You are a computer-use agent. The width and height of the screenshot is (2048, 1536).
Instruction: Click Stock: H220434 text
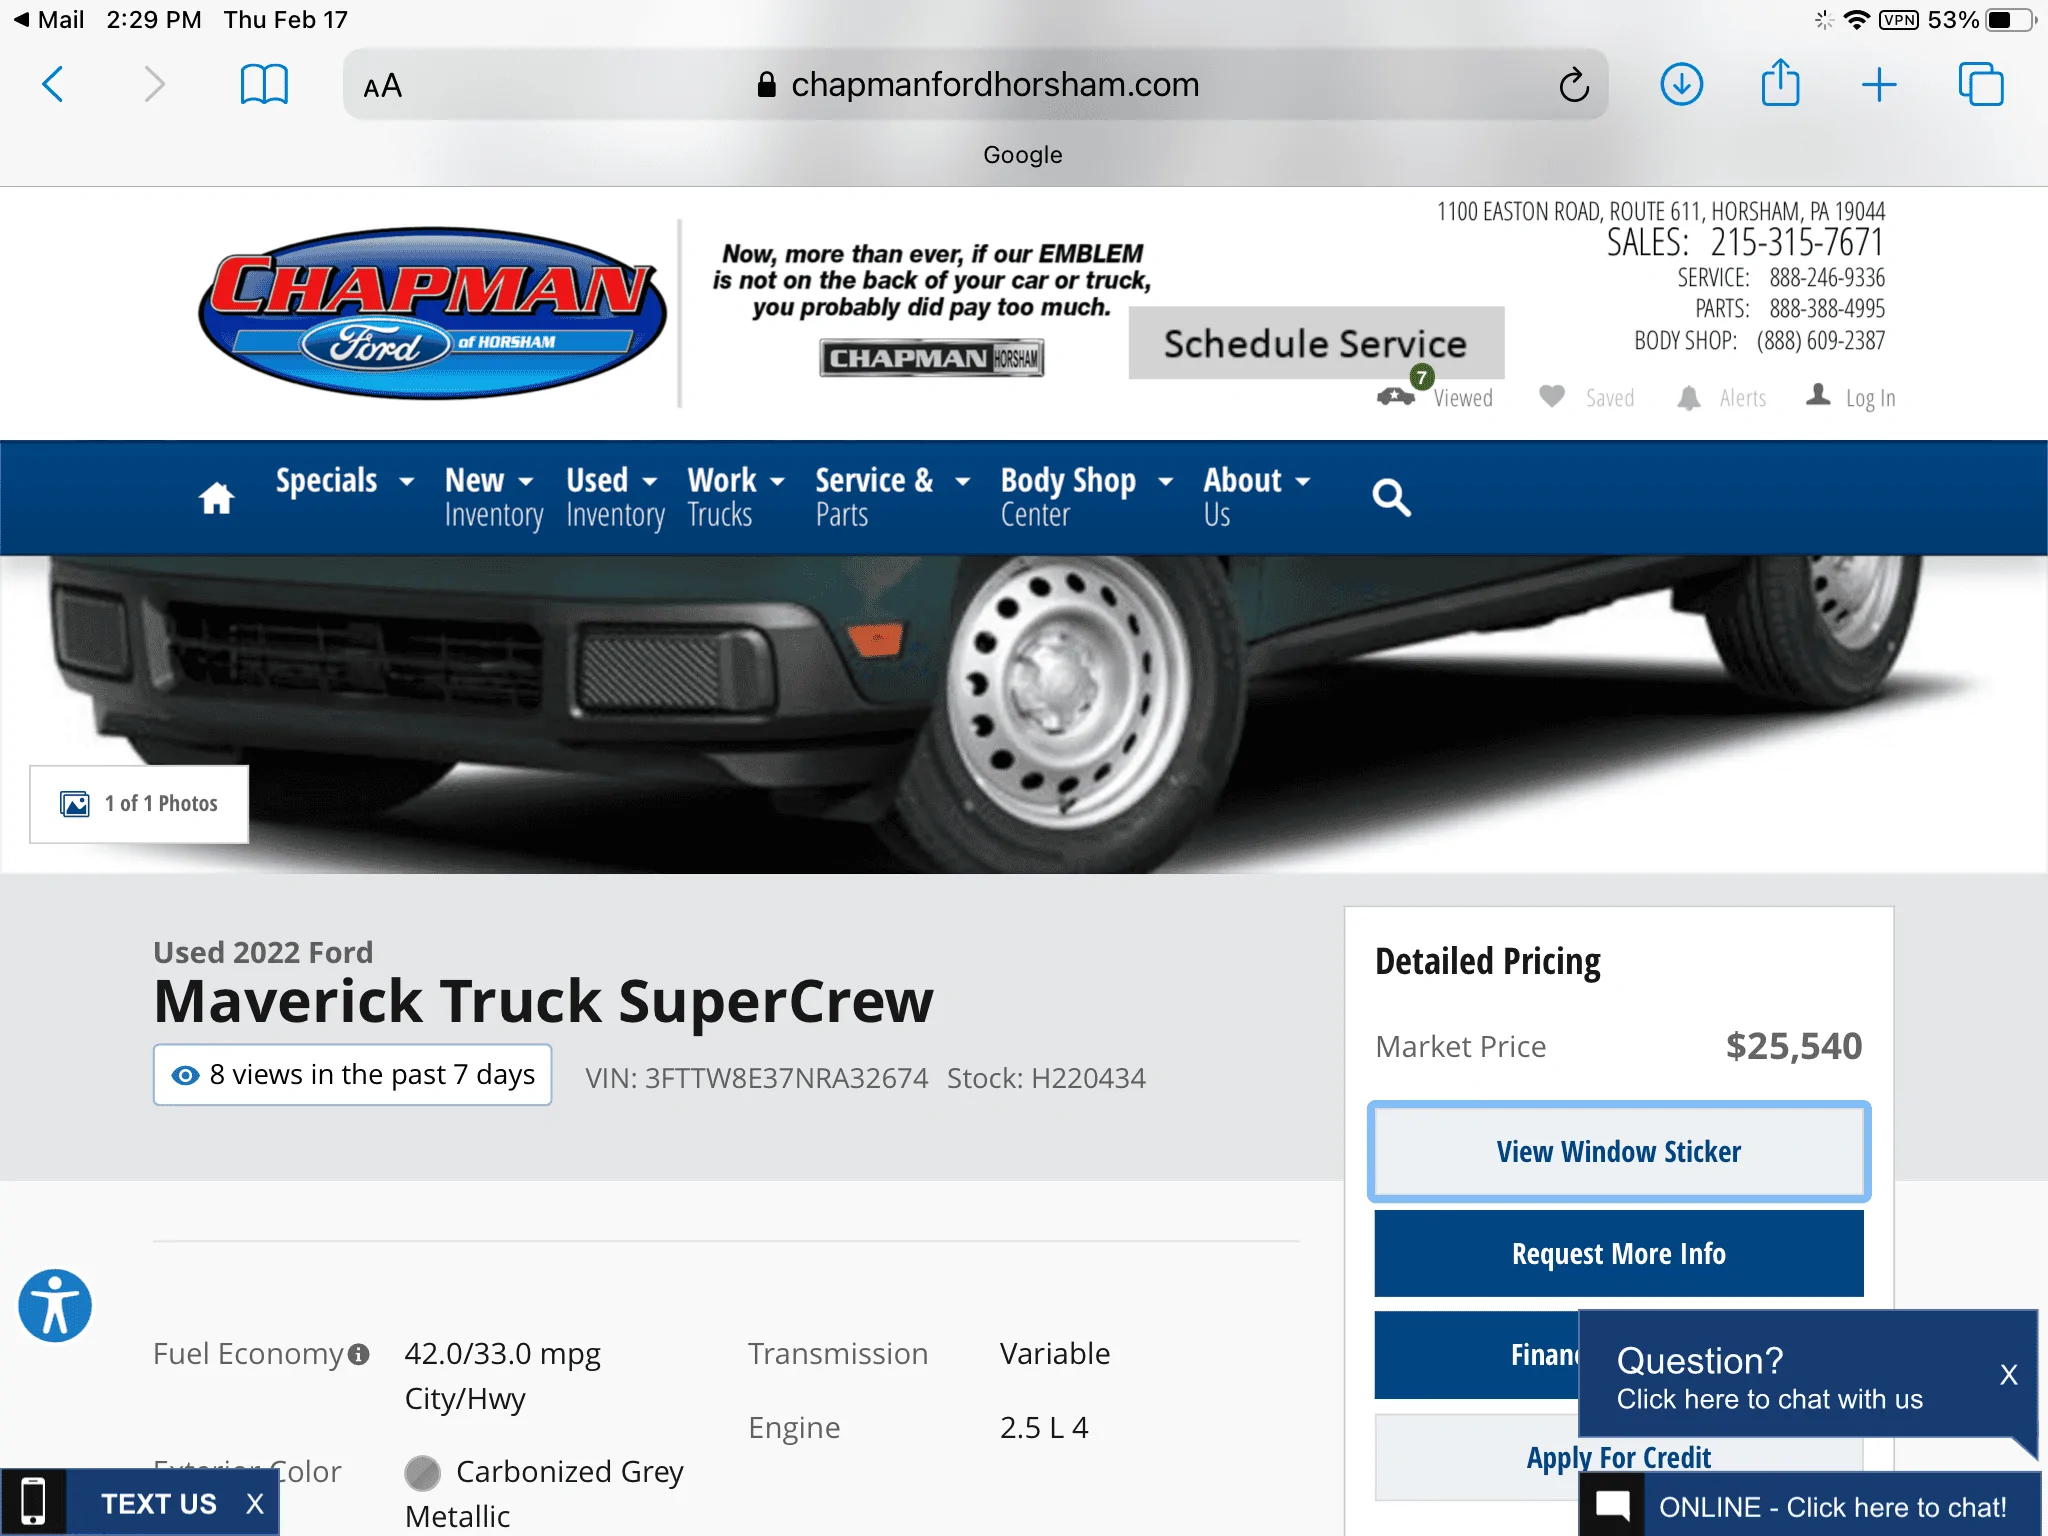(x=1046, y=1078)
